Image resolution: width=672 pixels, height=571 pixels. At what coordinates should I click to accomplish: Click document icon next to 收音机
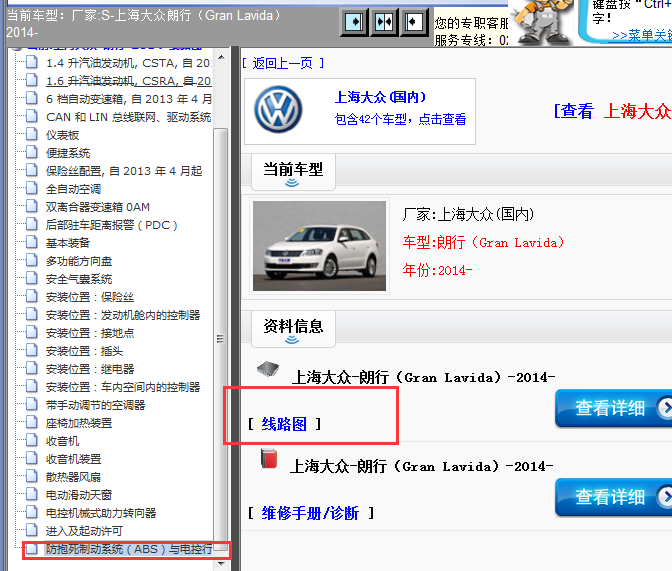tap(31, 441)
